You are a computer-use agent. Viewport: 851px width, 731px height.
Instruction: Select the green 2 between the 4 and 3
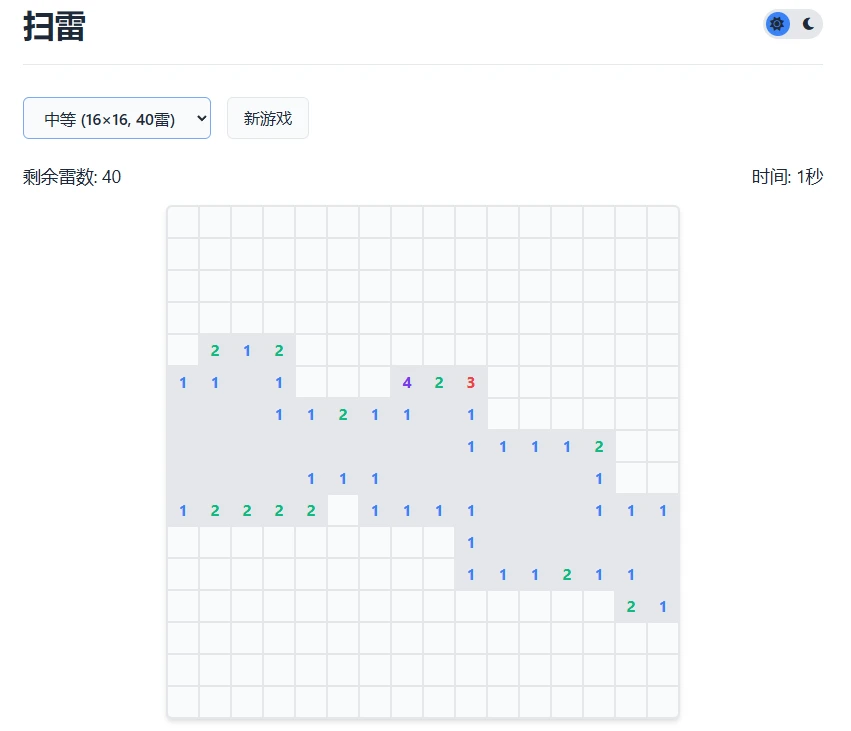pos(439,382)
